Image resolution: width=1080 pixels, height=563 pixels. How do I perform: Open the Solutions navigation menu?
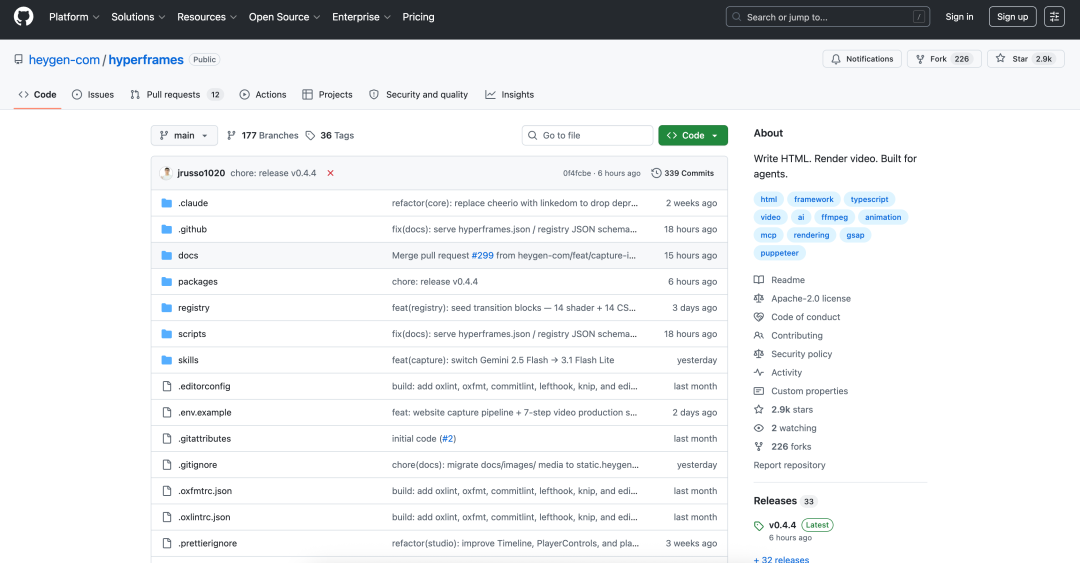[x=138, y=17]
